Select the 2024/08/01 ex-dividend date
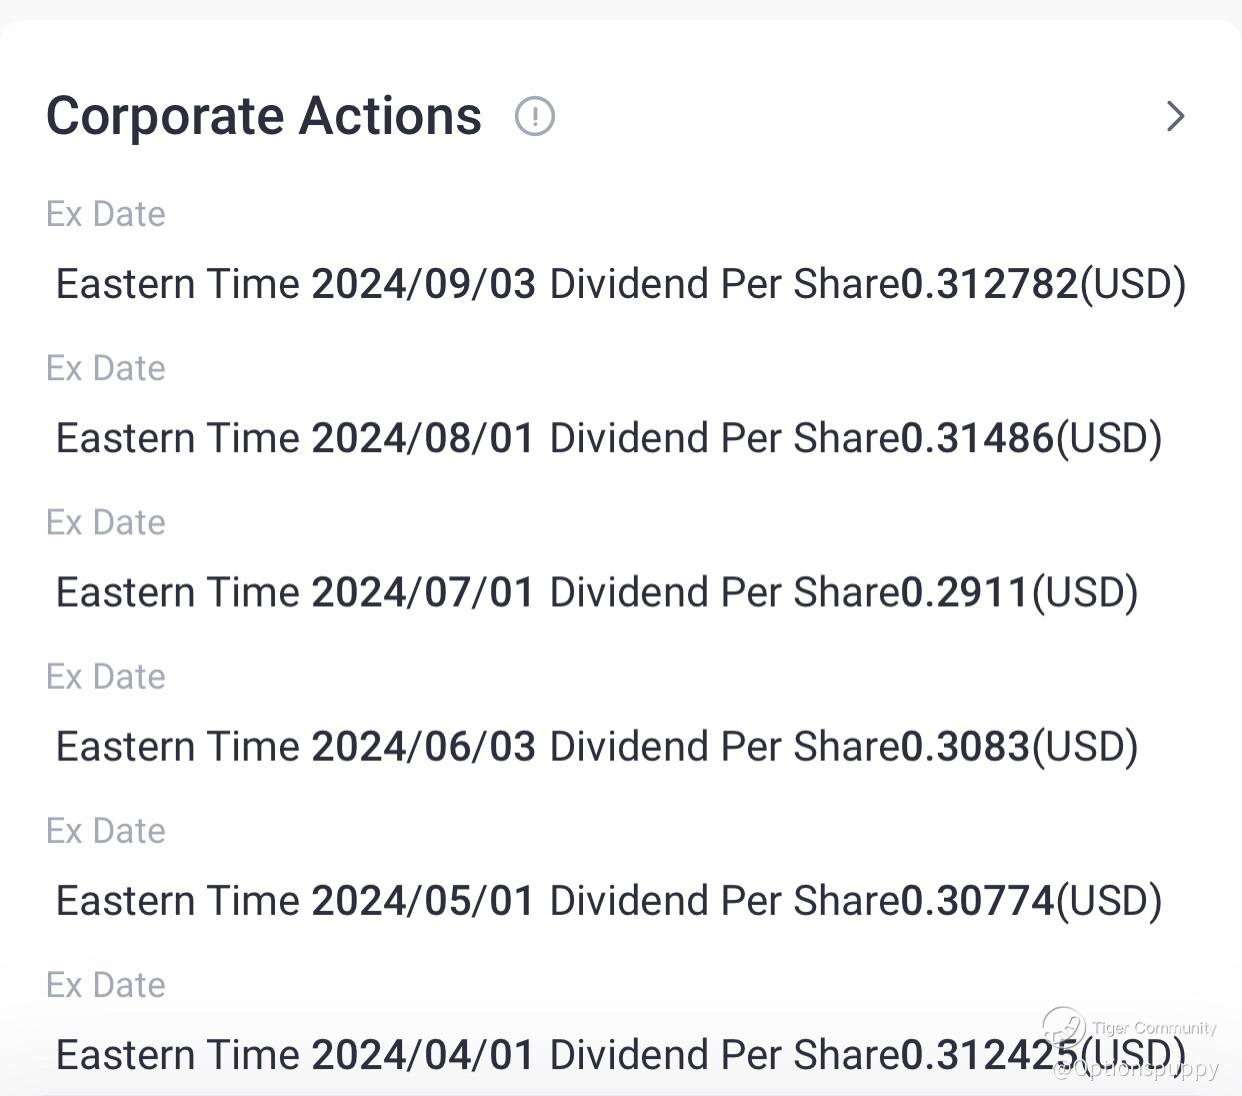Screen dimensions: 1242x1096 point(424,438)
